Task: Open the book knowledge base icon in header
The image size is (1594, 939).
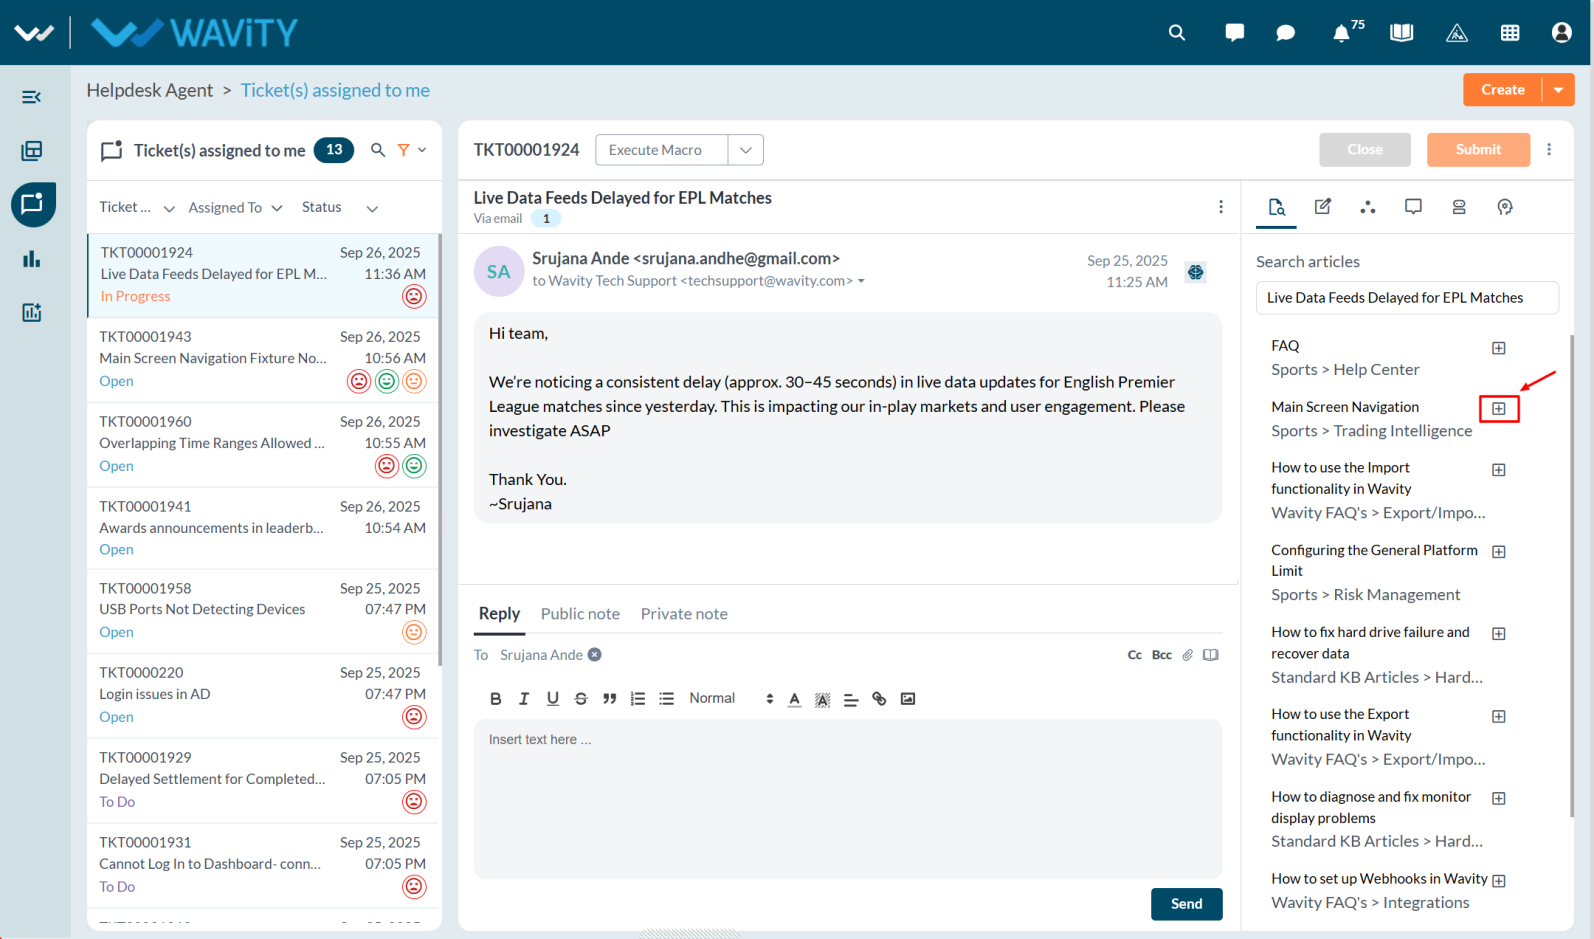Action: tap(1401, 33)
